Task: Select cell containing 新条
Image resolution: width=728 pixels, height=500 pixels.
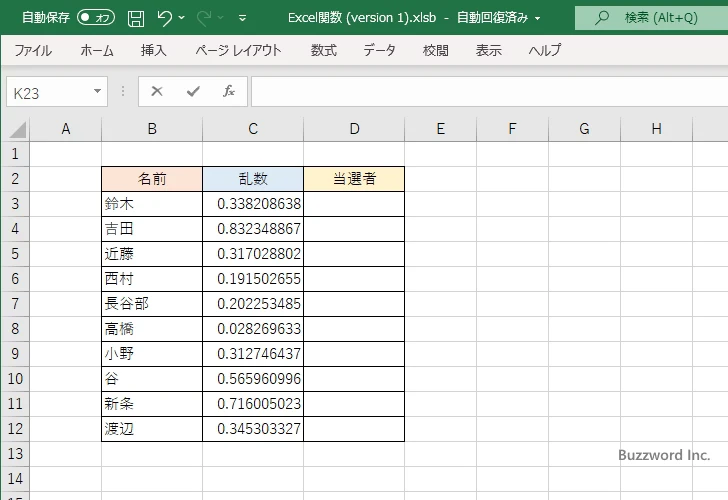Action: click(152, 404)
